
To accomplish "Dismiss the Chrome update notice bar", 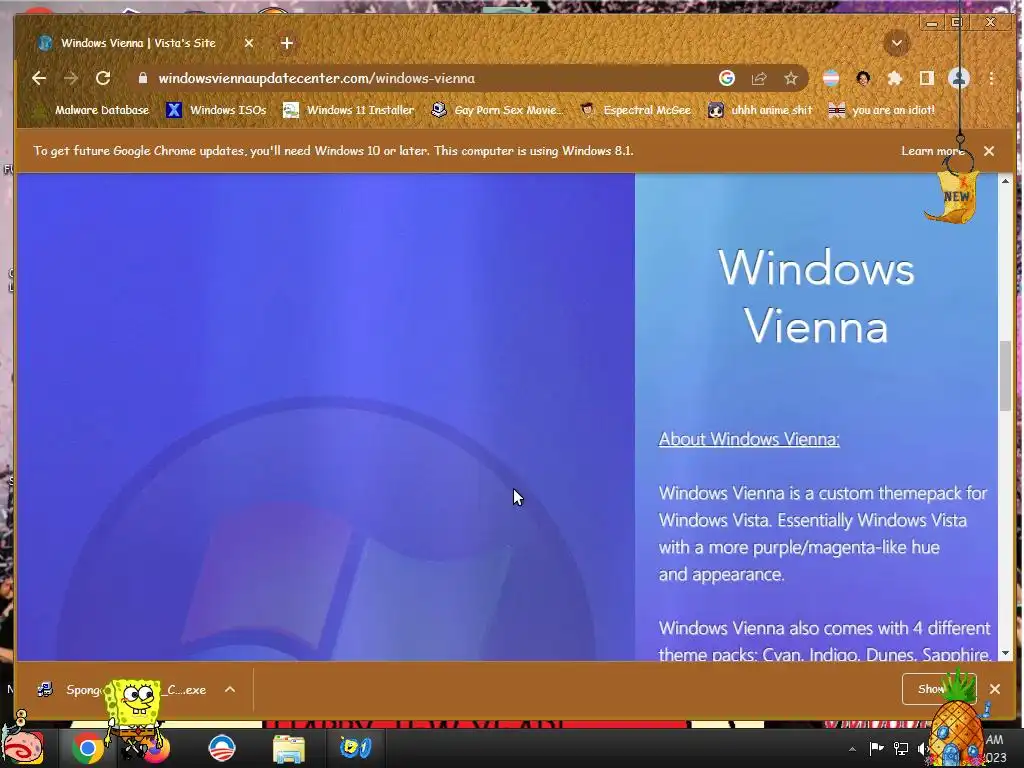I will pyautogui.click(x=989, y=151).
